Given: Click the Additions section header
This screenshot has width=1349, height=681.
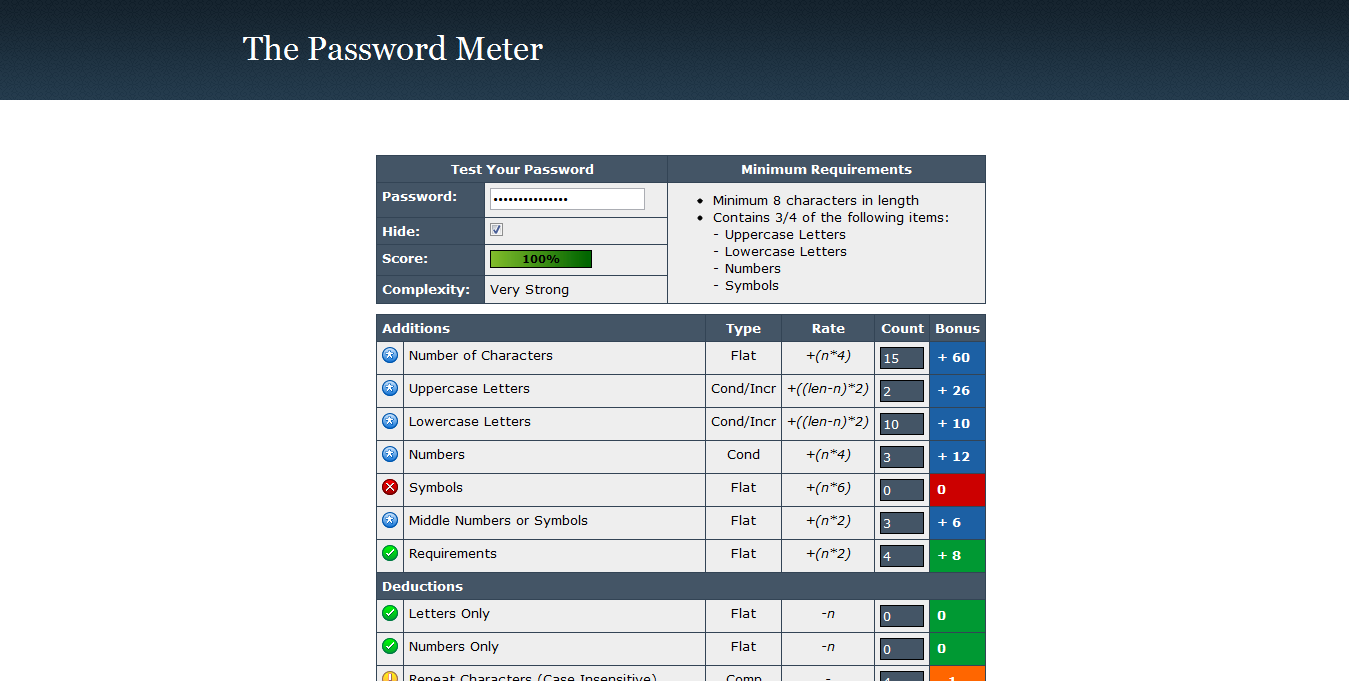Looking at the screenshot, I should [416, 328].
